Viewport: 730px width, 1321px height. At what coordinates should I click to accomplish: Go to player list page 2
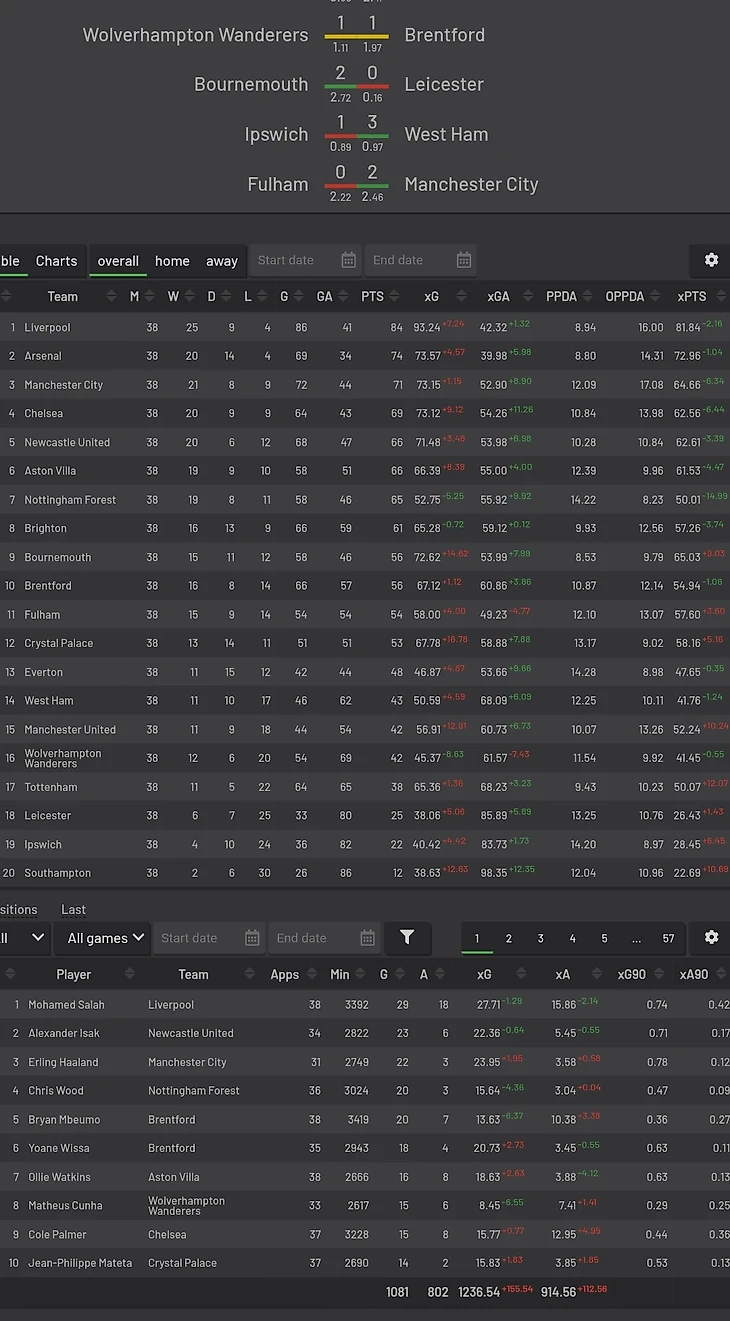click(x=508, y=938)
